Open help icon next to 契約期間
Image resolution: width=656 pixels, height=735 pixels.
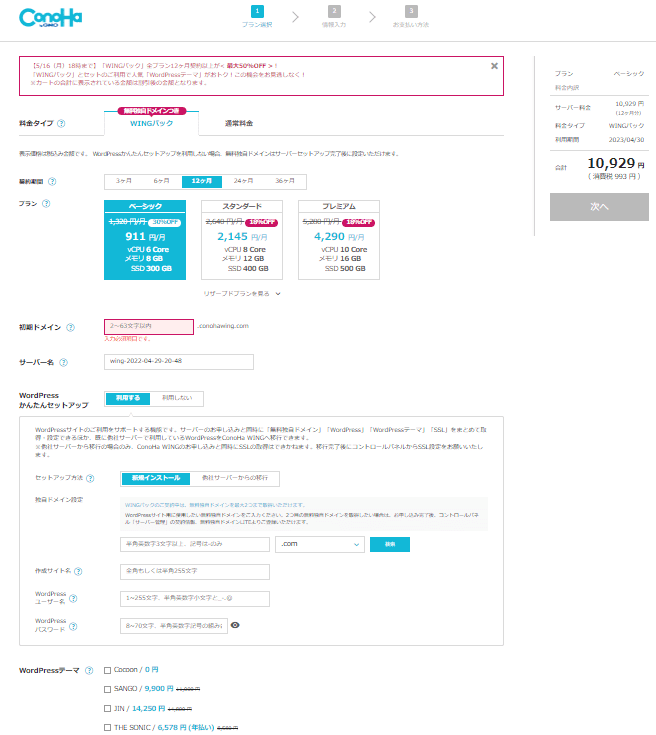(52, 181)
